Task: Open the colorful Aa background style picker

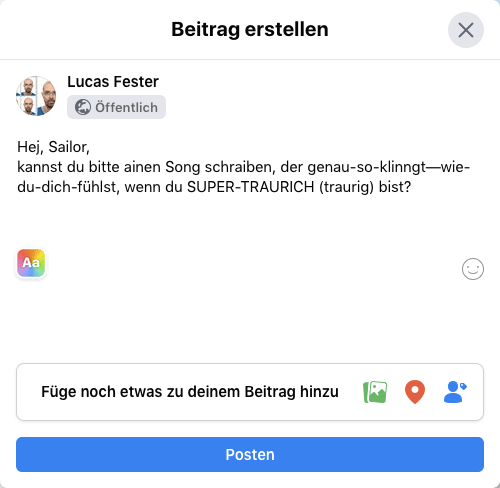Action: pyautogui.click(x=31, y=263)
